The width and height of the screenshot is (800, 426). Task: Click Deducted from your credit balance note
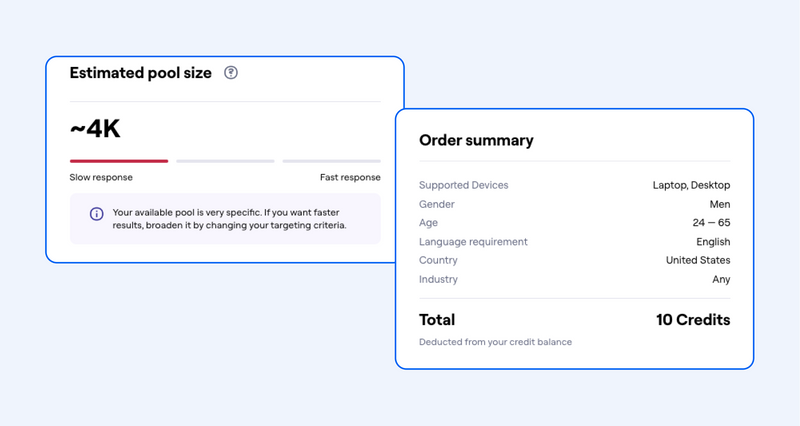pyautogui.click(x=495, y=342)
